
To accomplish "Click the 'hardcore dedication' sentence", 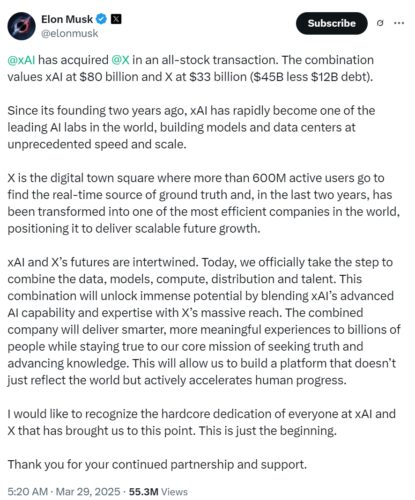I will [x=201, y=414].
